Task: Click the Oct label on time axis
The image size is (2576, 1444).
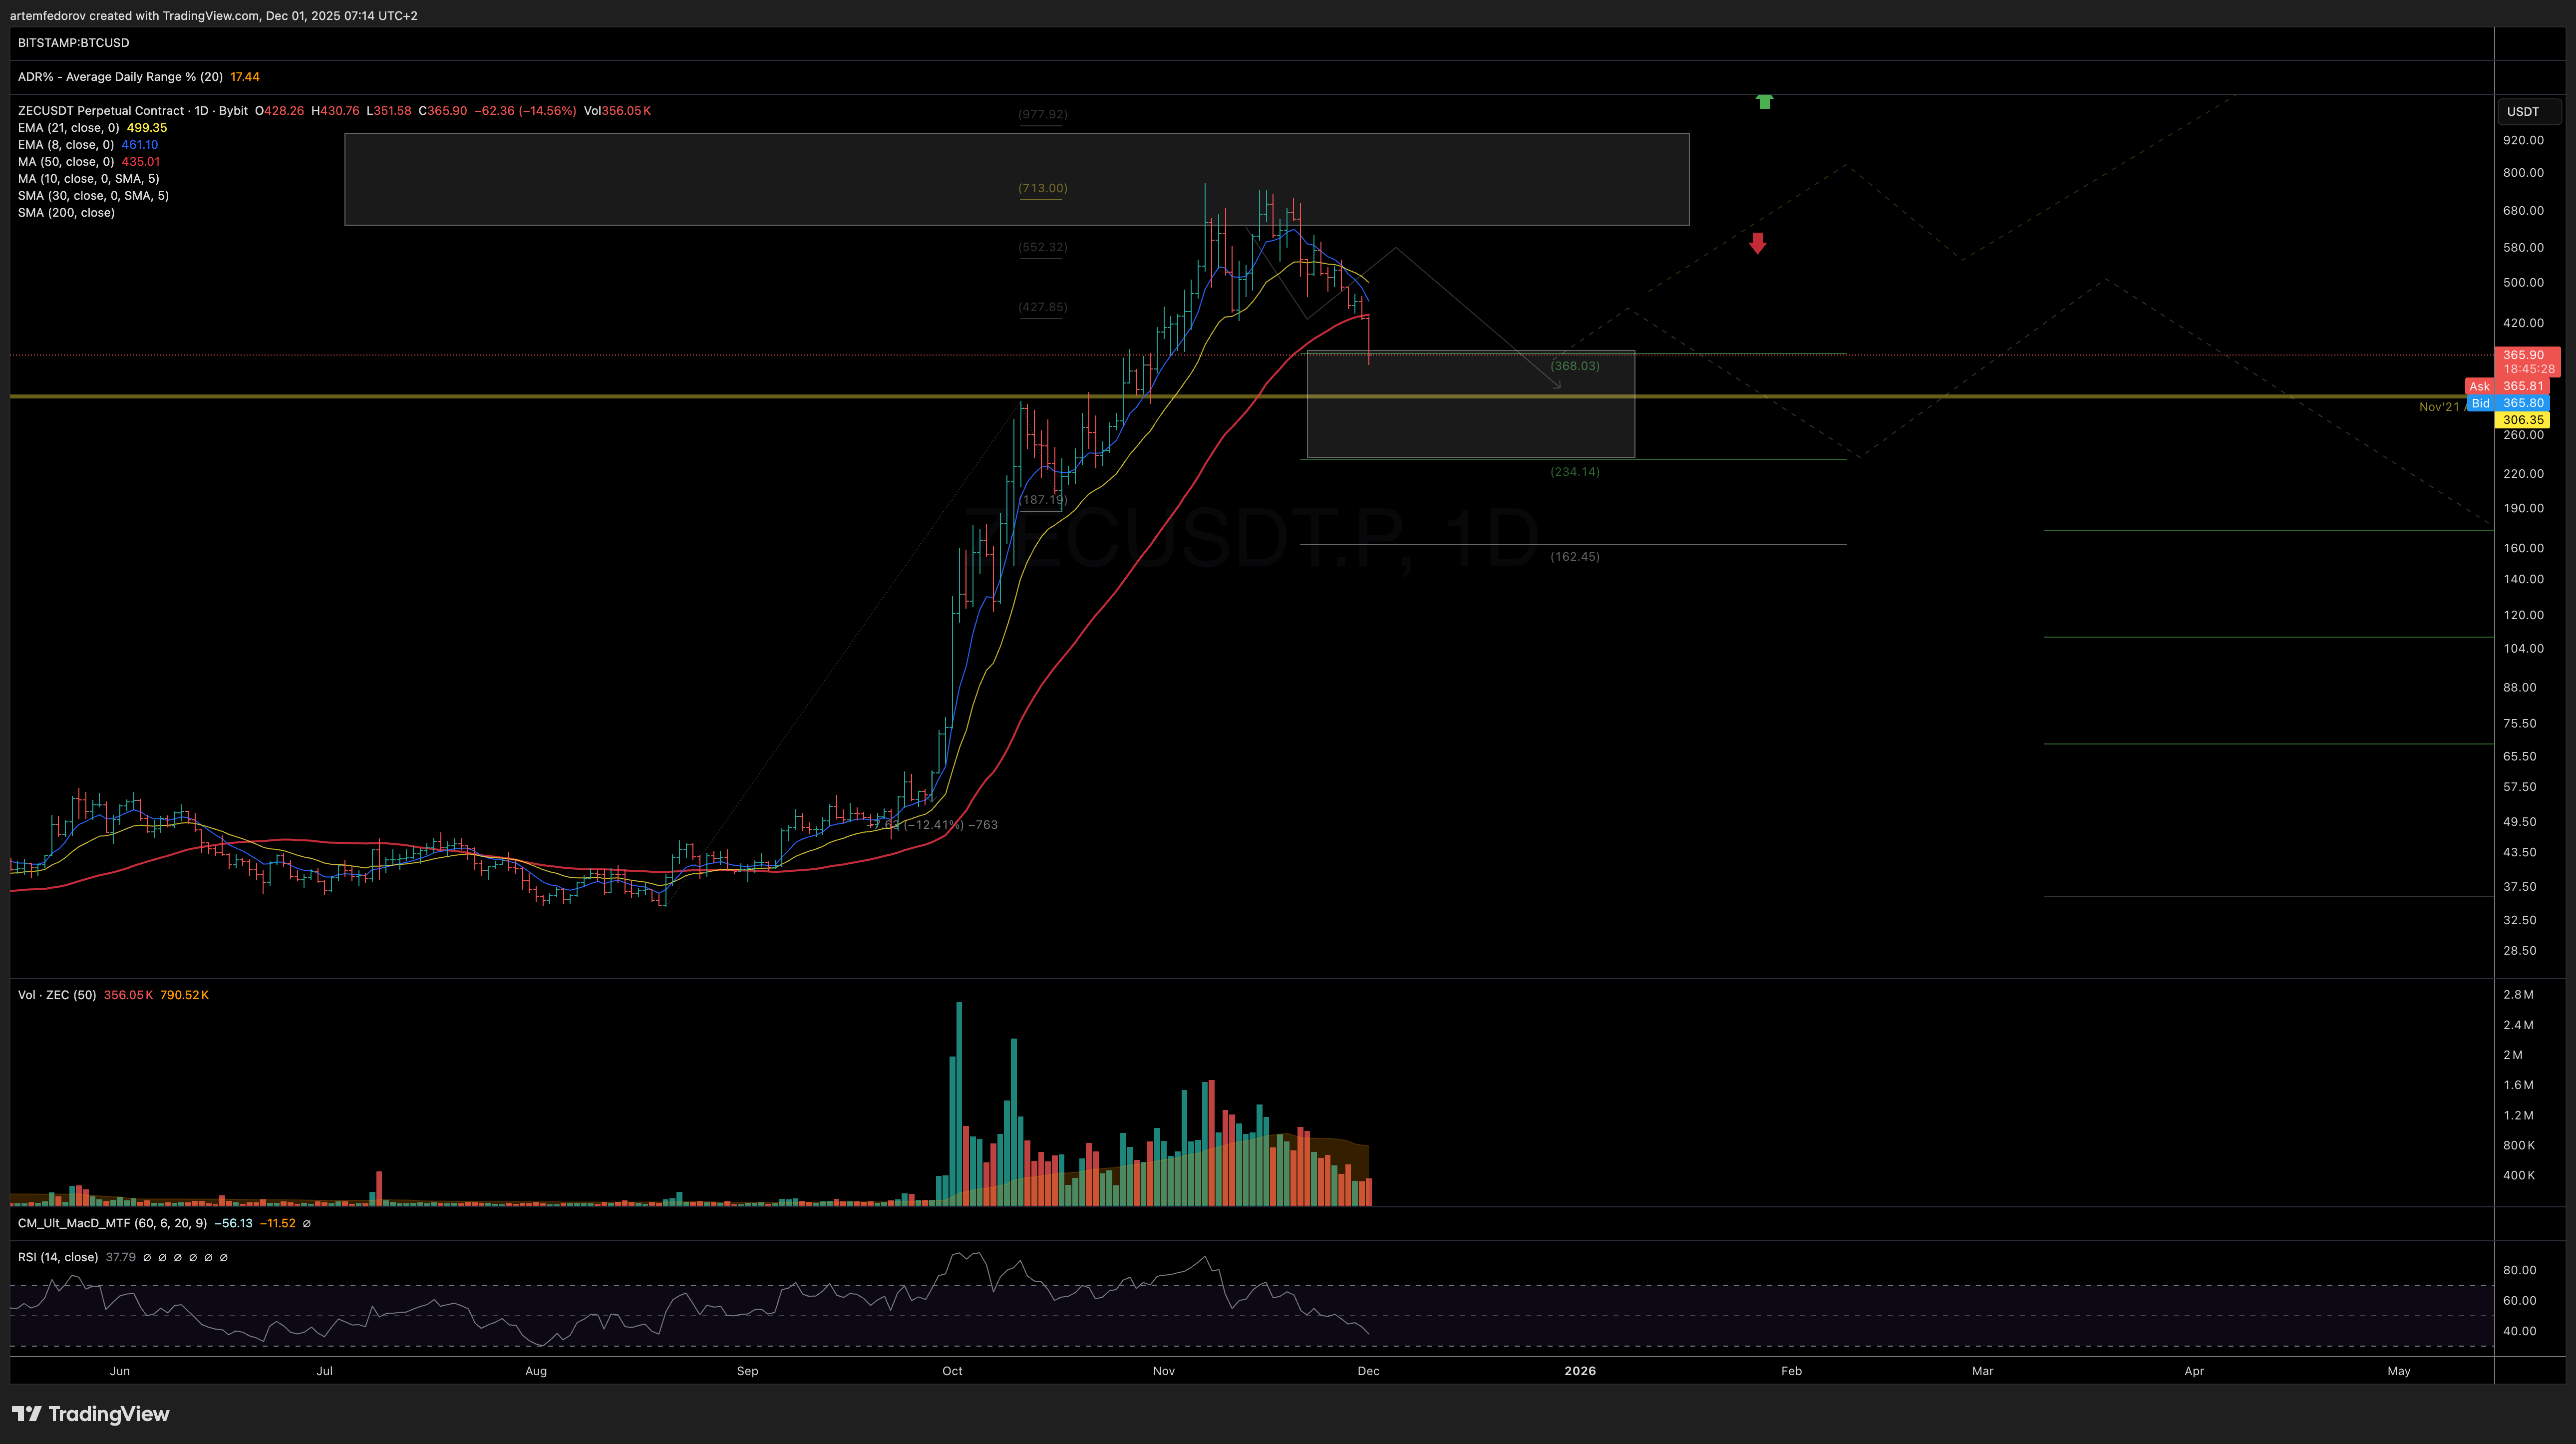Action: click(x=952, y=1371)
